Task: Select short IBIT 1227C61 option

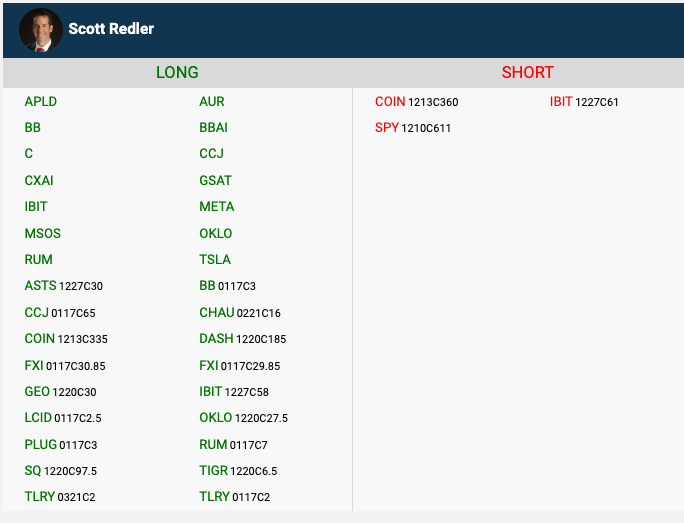Action: (584, 102)
